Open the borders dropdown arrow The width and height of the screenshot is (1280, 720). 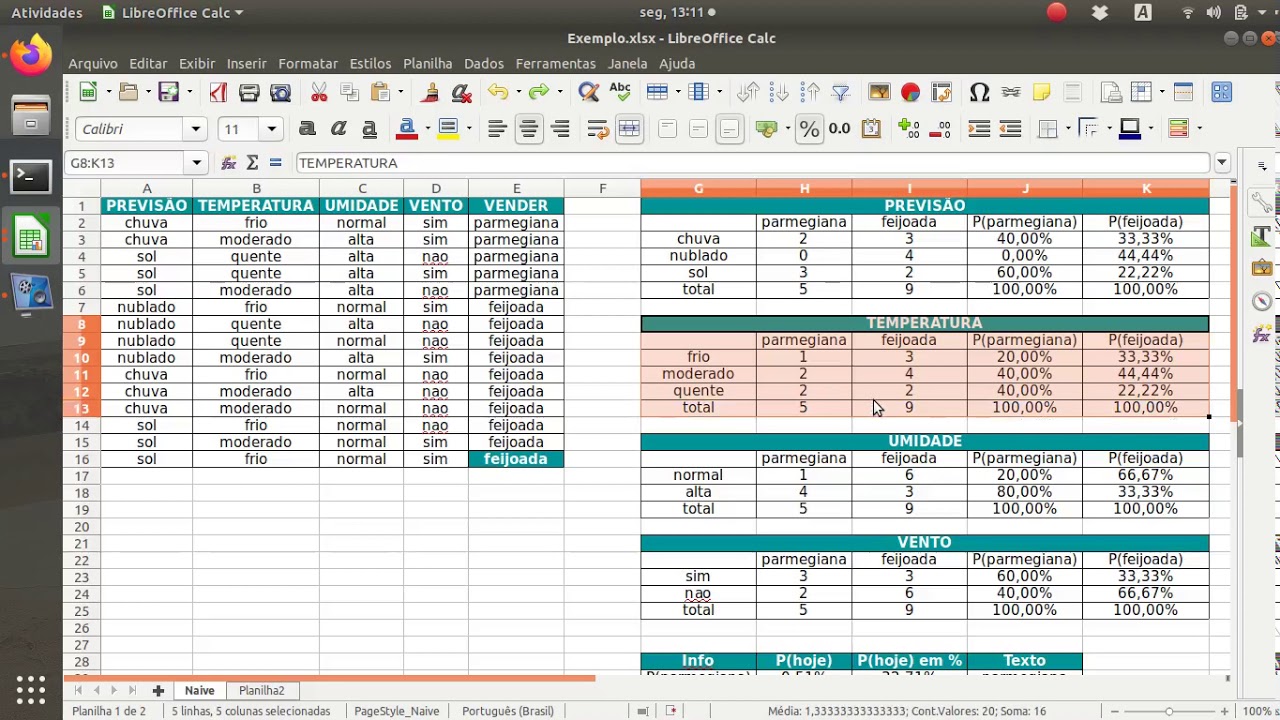point(1068,128)
